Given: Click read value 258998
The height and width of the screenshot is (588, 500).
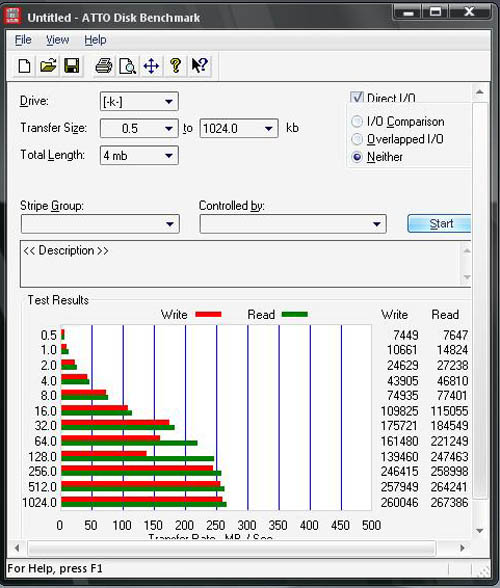Looking at the screenshot, I should [x=449, y=471].
